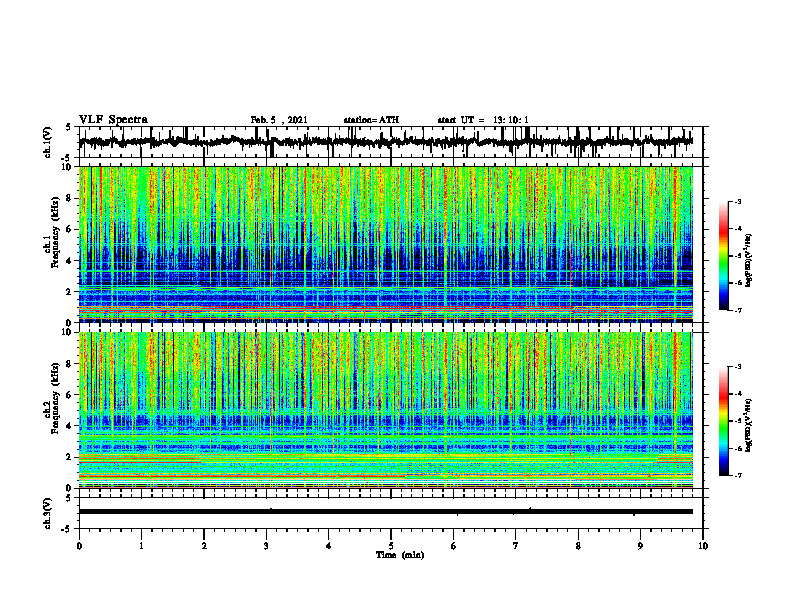Click the '-5' tick on ch.1 color bar
Viewport: 792px width, 612px height.
coord(738,256)
